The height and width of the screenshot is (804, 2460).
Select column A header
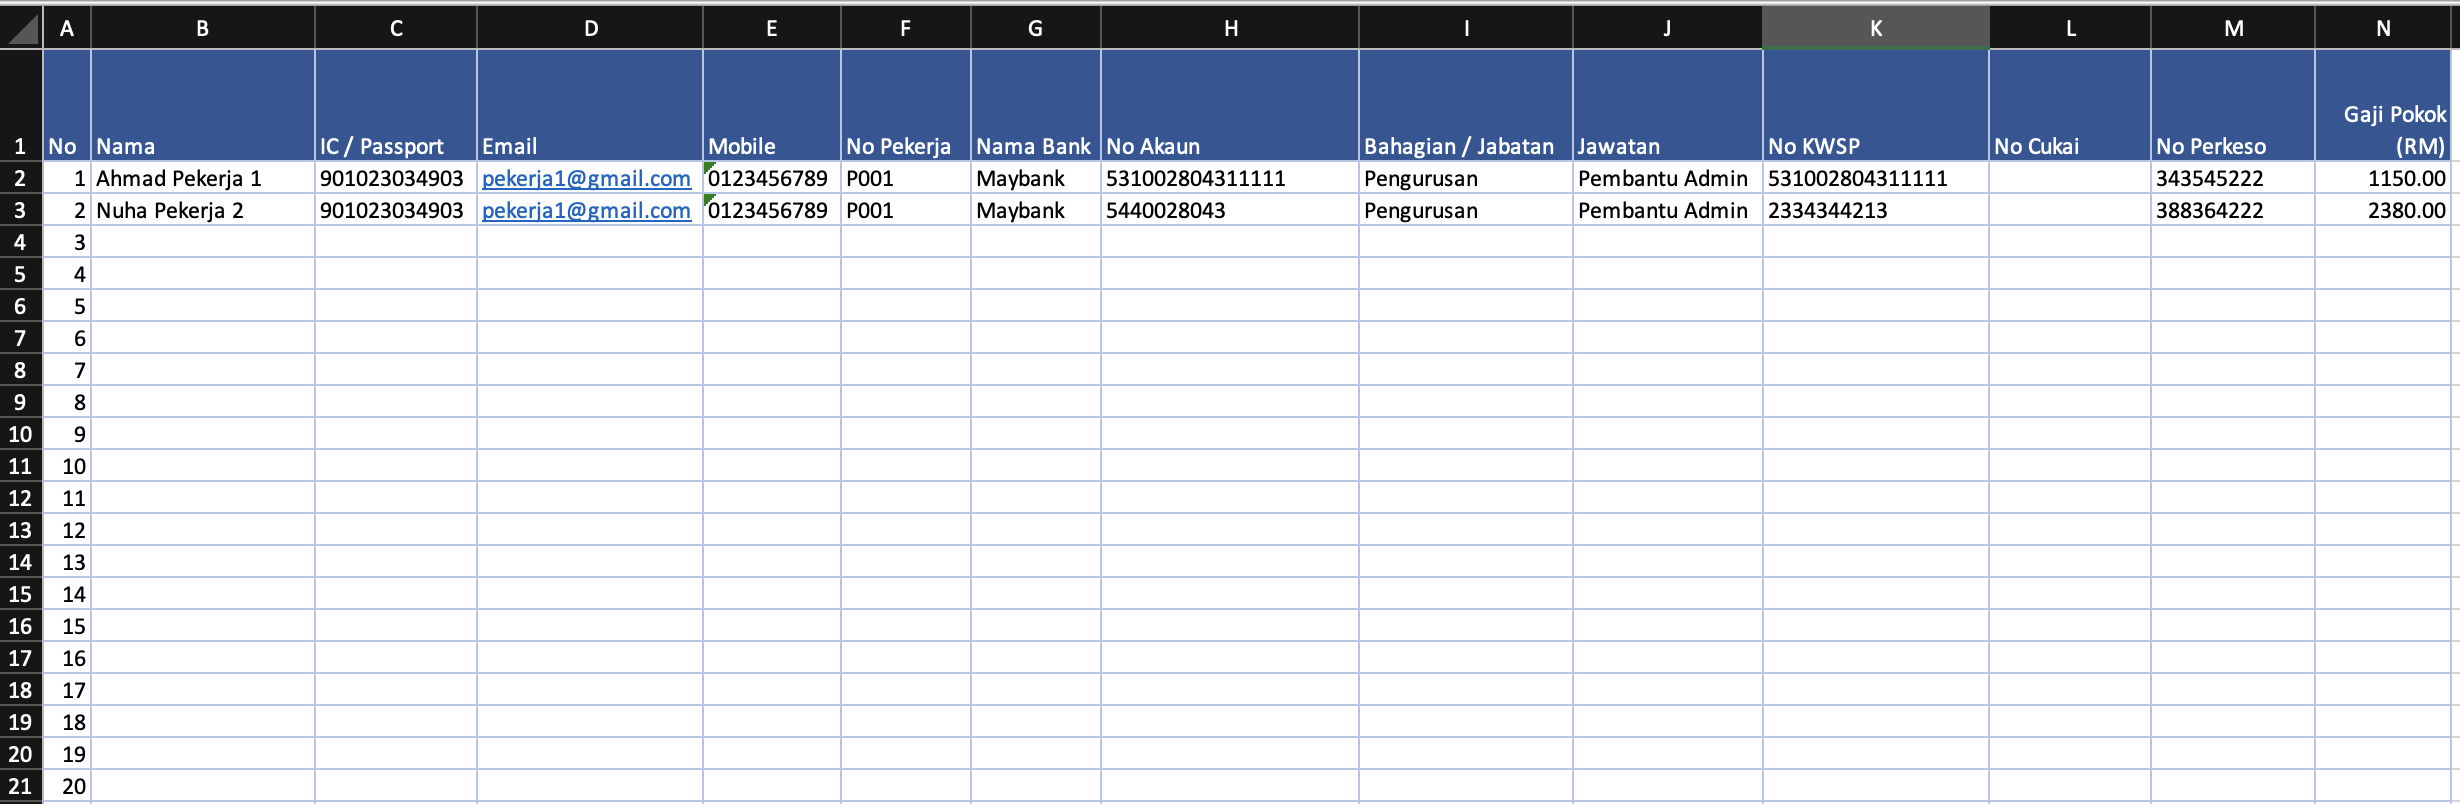(67, 28)
